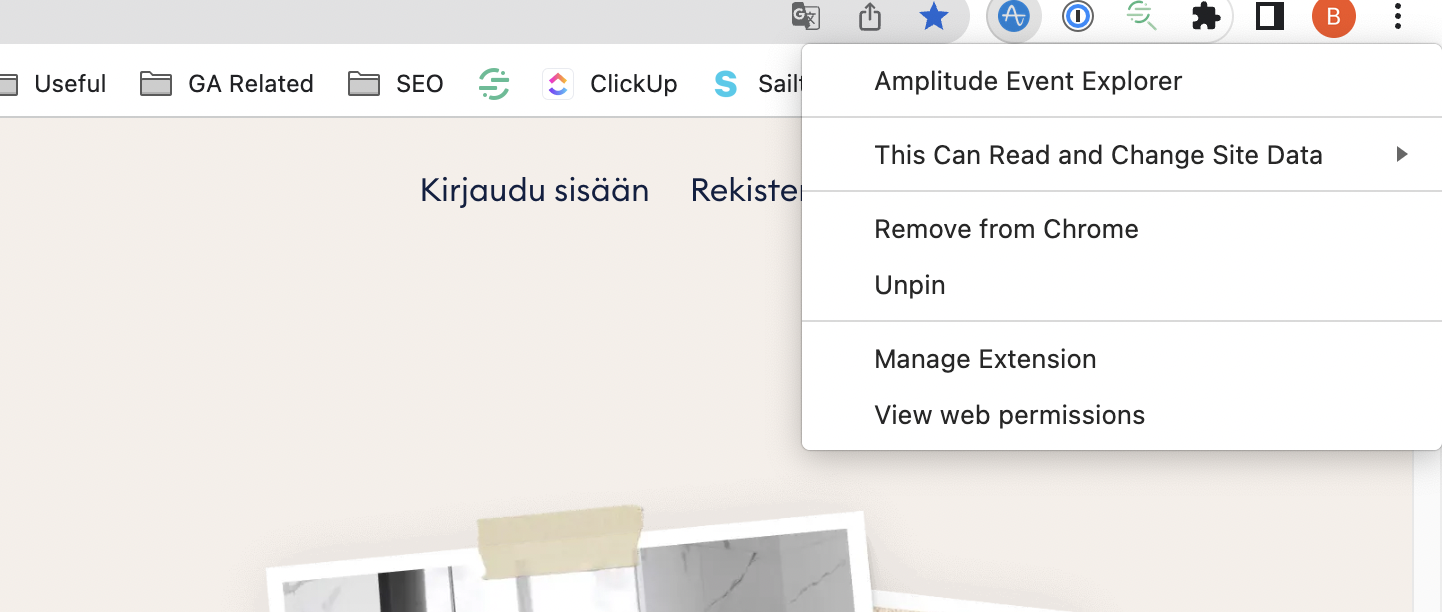Open the GA Related bookmarks folder
Screen dimensions: 1442x612
(x=227, y=84)
